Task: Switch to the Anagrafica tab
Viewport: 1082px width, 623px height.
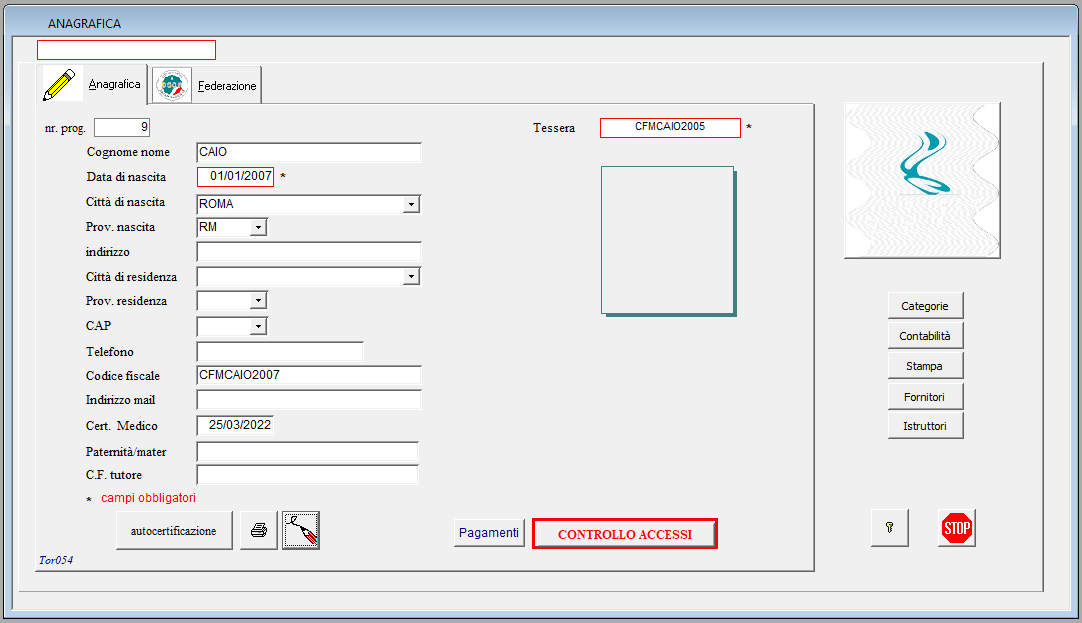Action: (92, 84)
